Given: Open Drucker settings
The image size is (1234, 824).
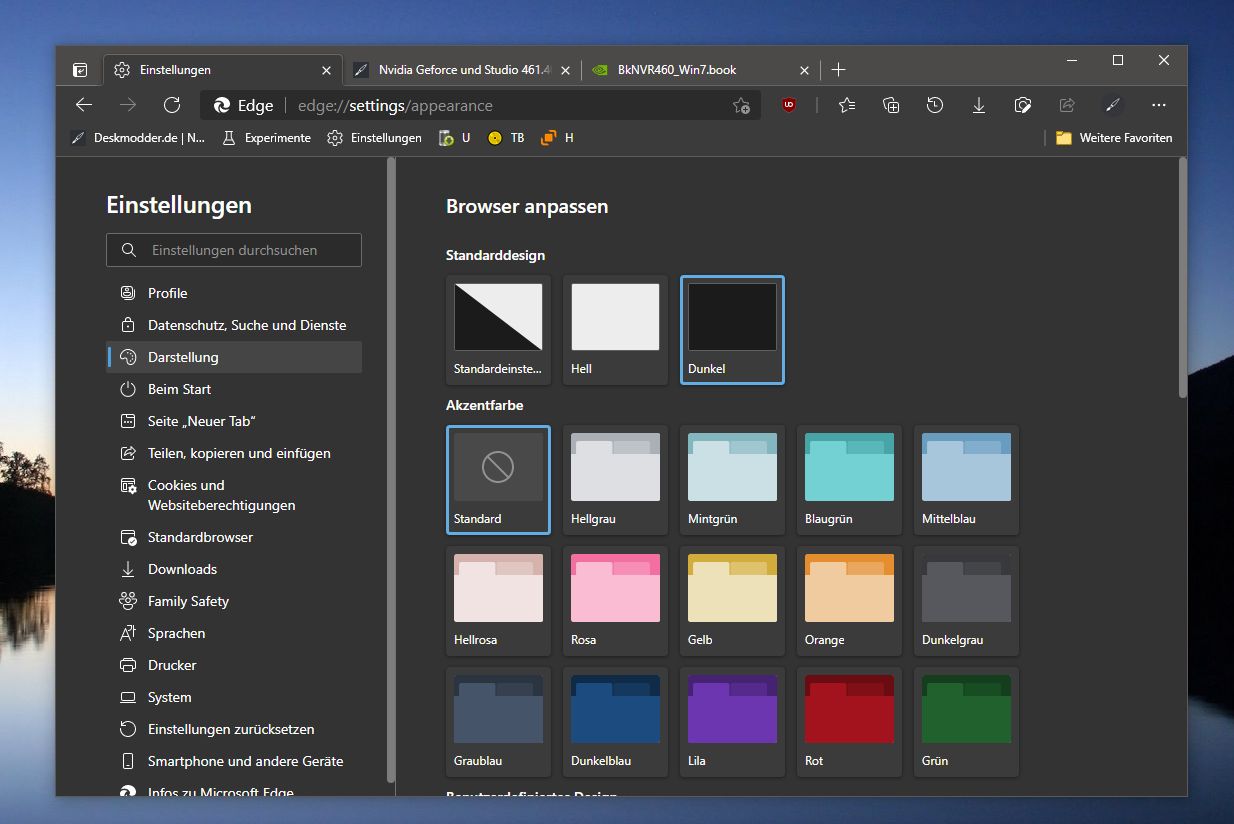Looking at the screenshot, I should tap(234, 665).
